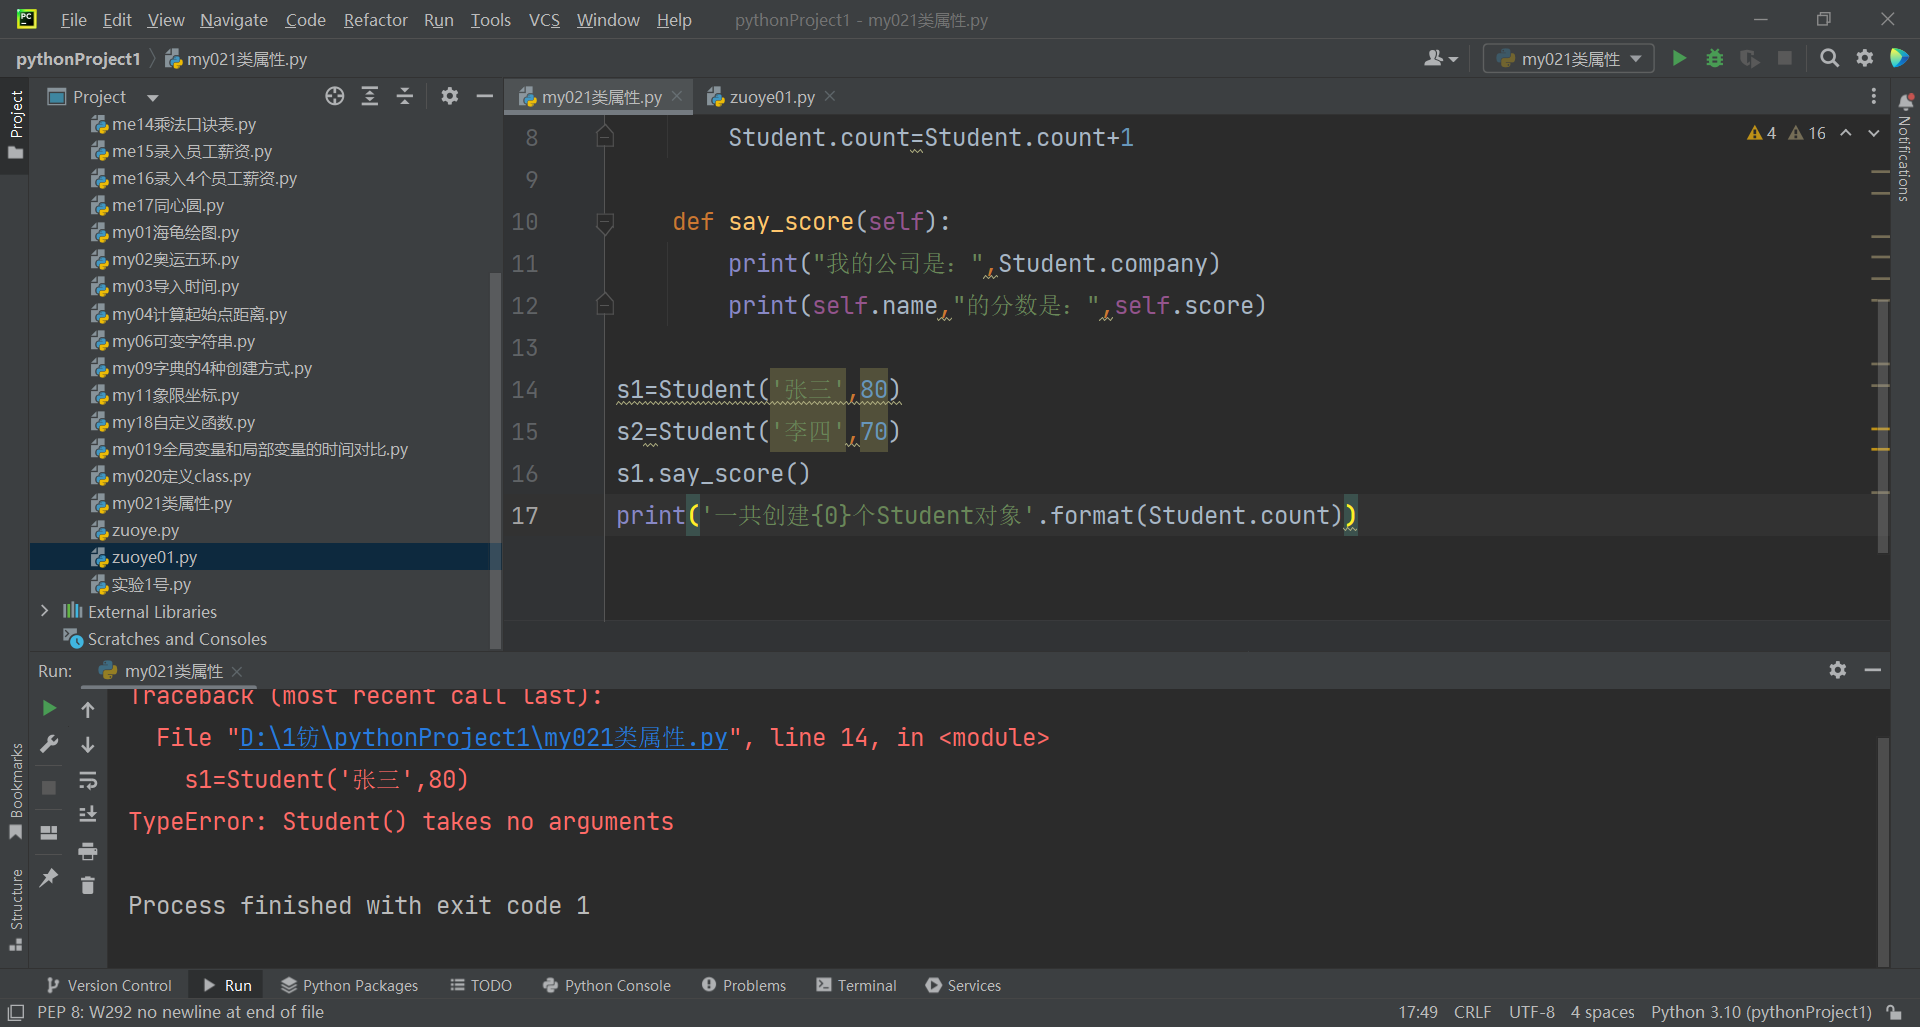Toggle the Structure side panel
The width and height of the screenshot is (1920, 1027).
16,908
